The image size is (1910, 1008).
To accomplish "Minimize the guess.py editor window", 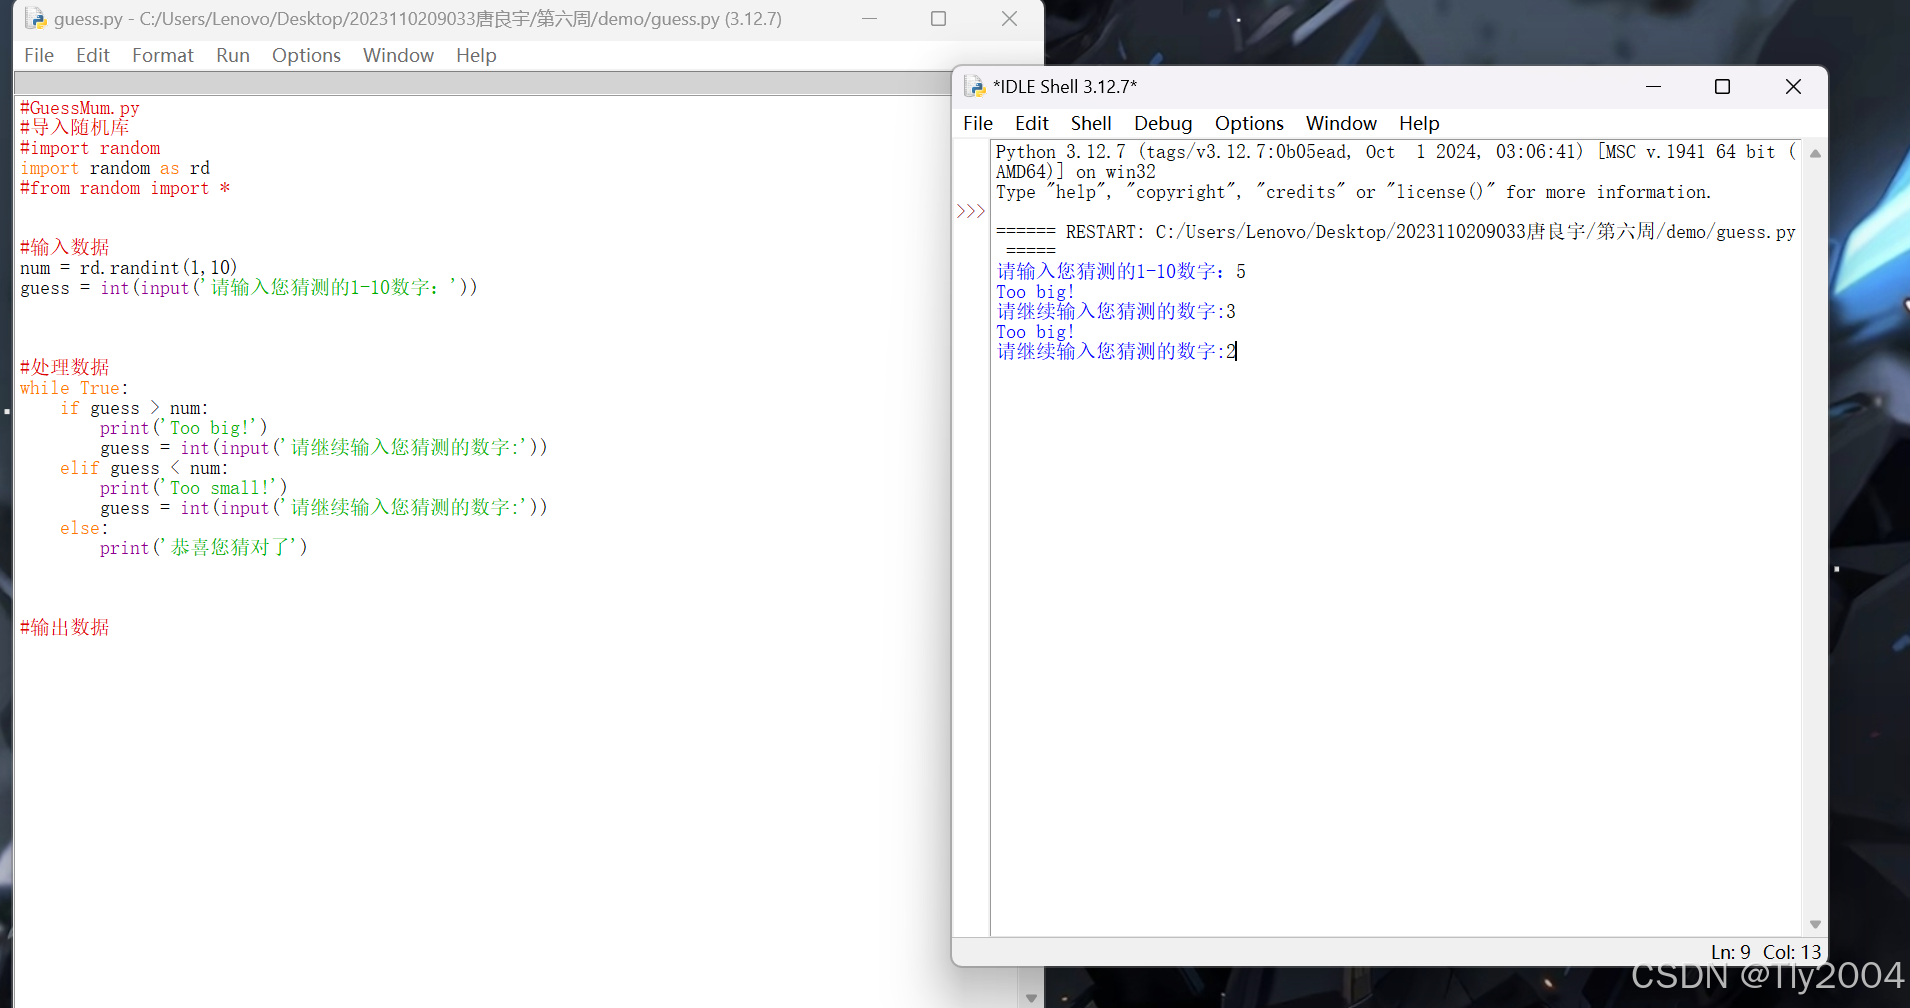I will (x=869, y=18).
